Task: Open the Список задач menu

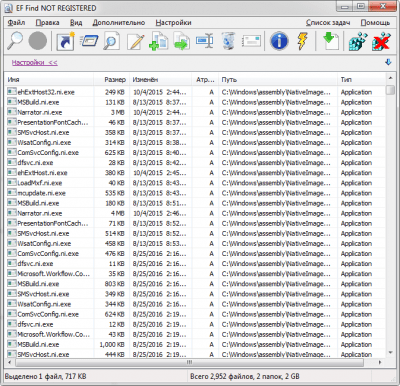Action: point(328,23)
